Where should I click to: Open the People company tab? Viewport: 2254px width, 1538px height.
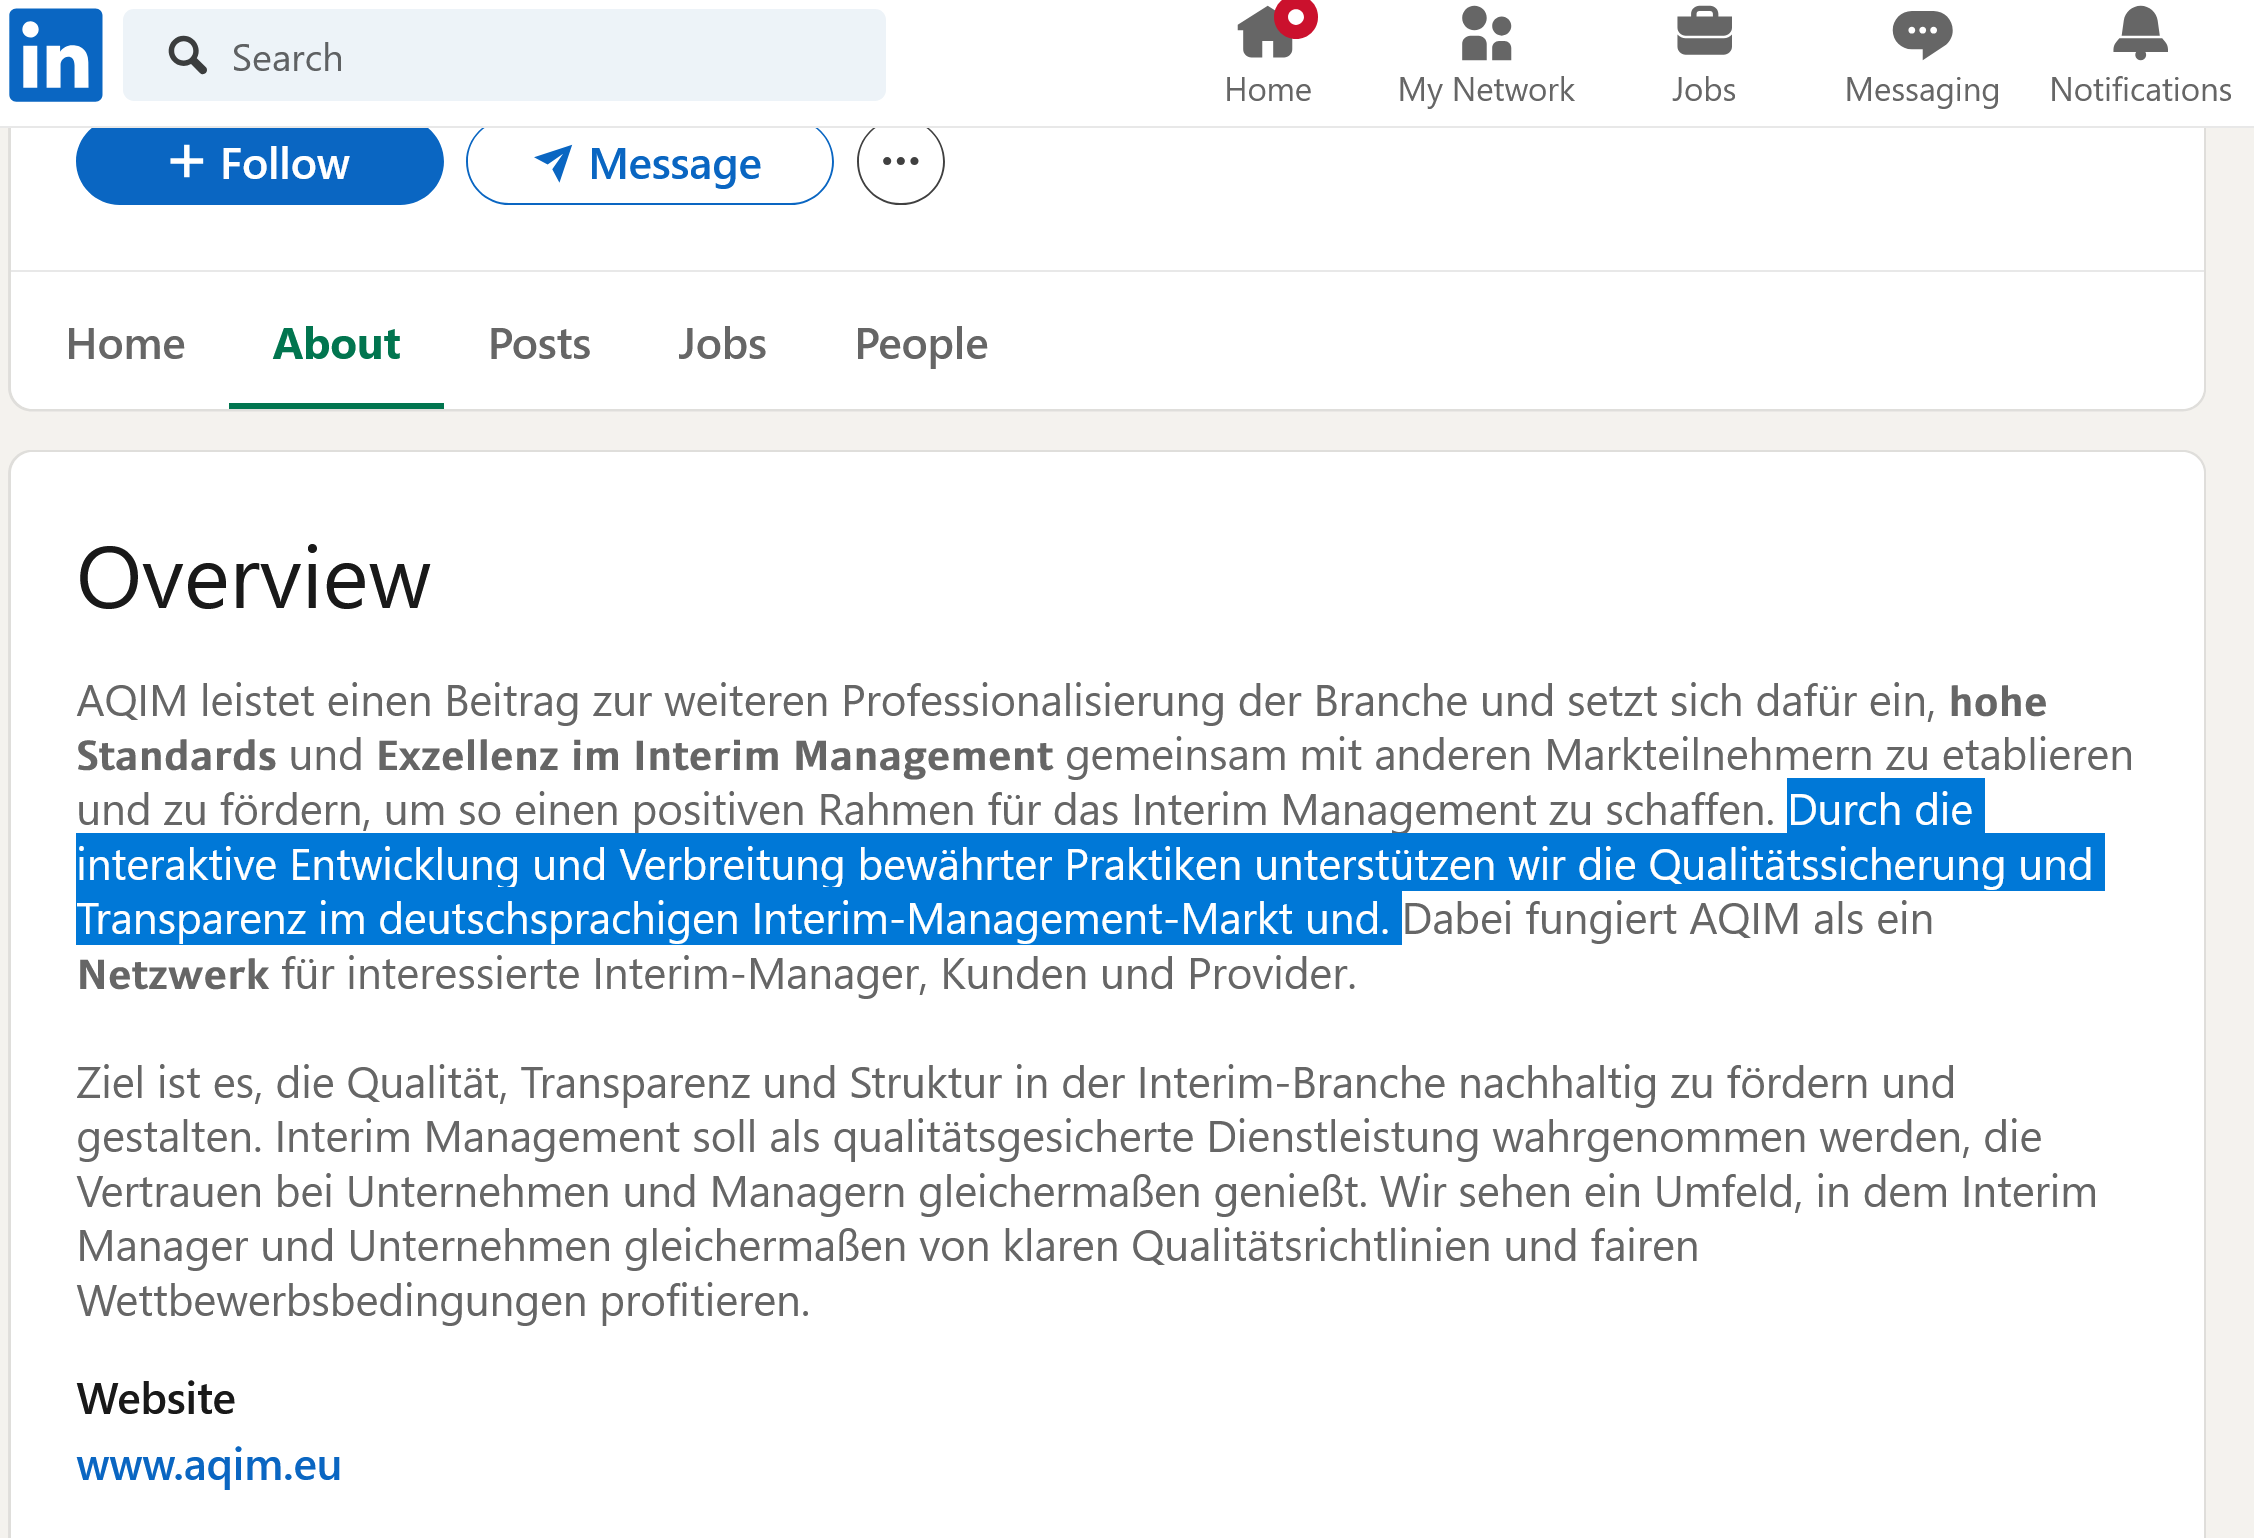pos(920,343)
